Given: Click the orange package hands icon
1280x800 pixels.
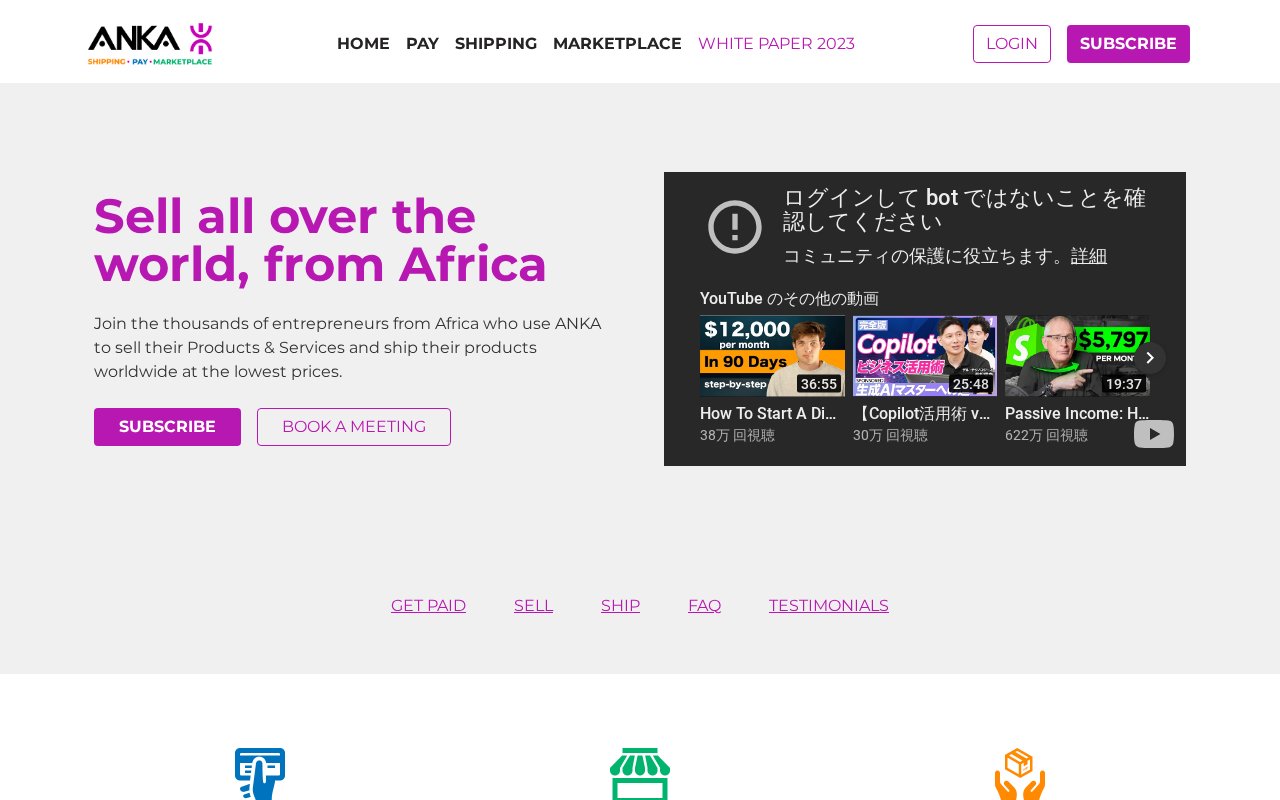Looking at the screenshot, I should (x=1020, y=774).
